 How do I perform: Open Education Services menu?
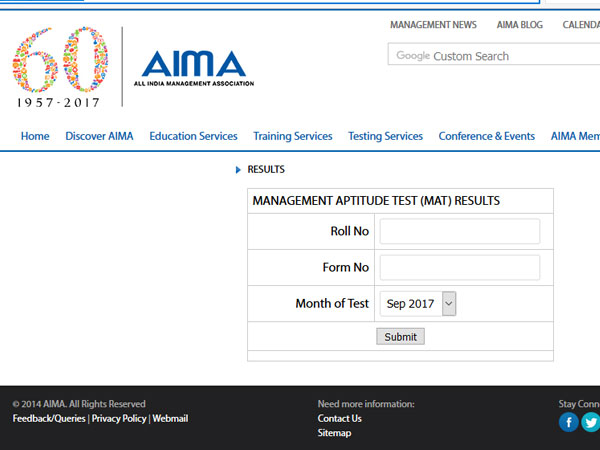pos(193,136)
